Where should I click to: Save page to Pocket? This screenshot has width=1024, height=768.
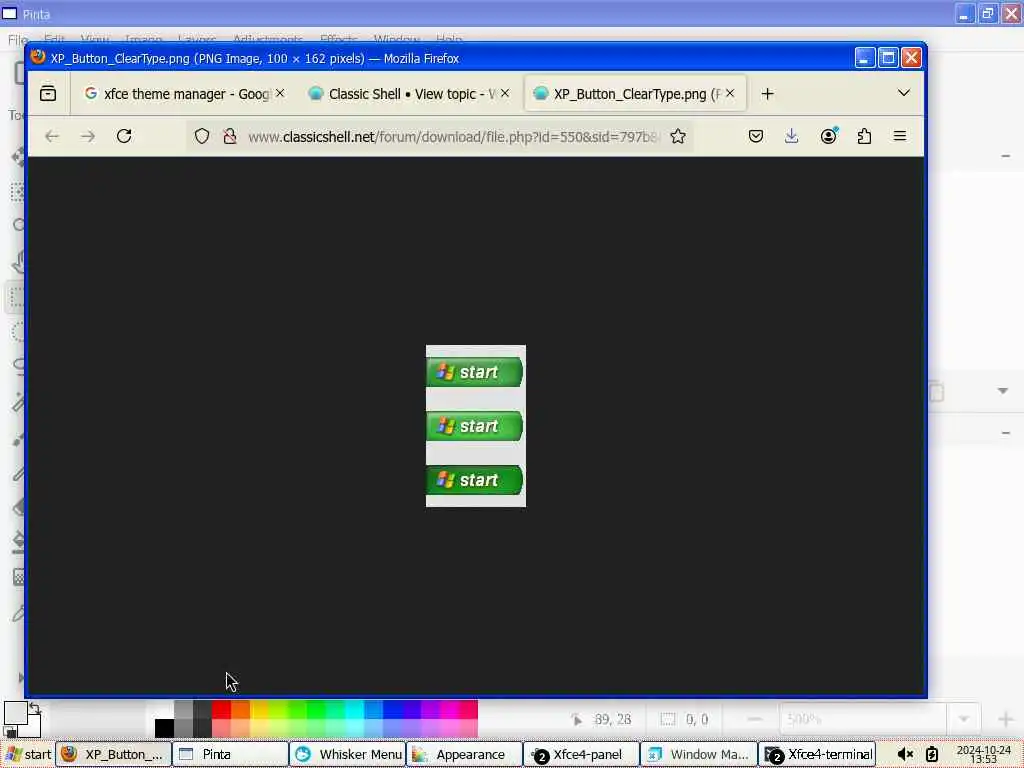756,136
